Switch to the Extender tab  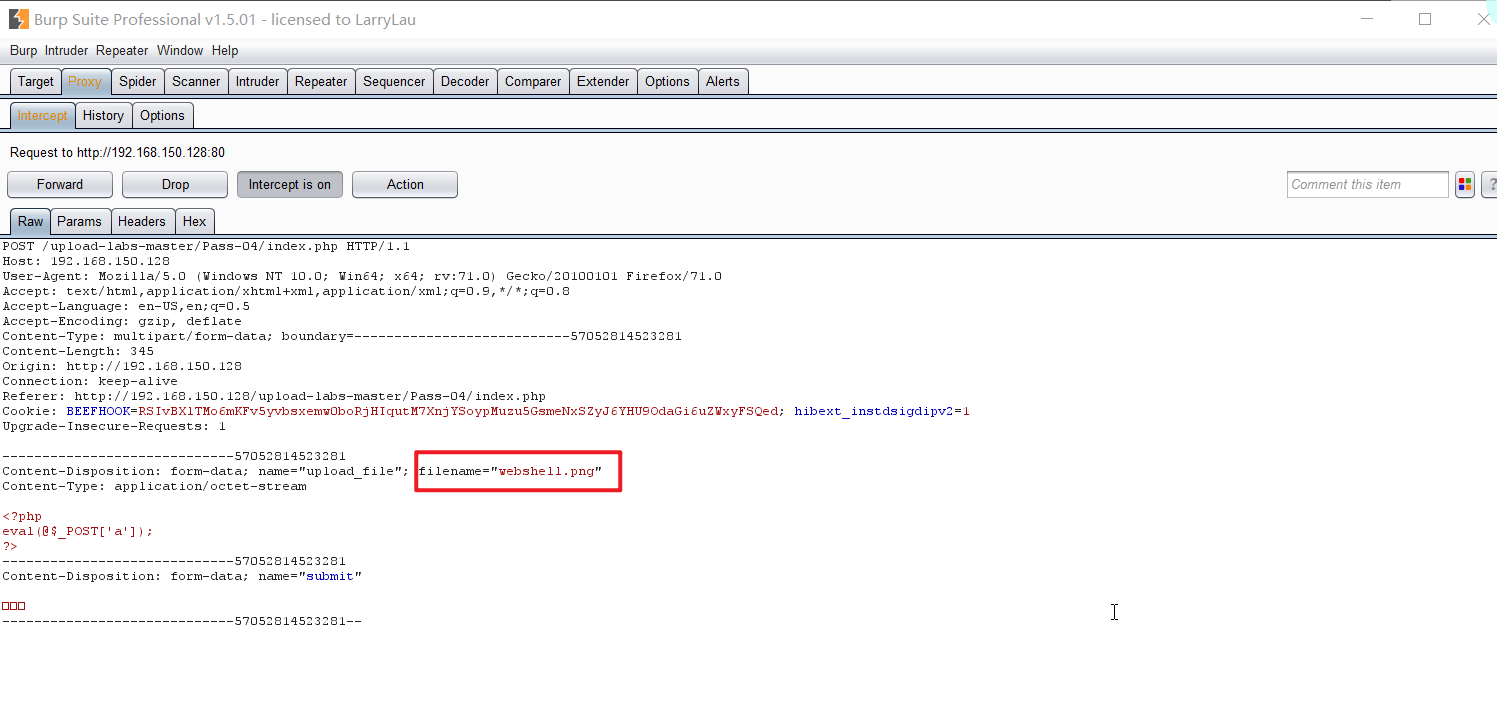tap(603, 81)
